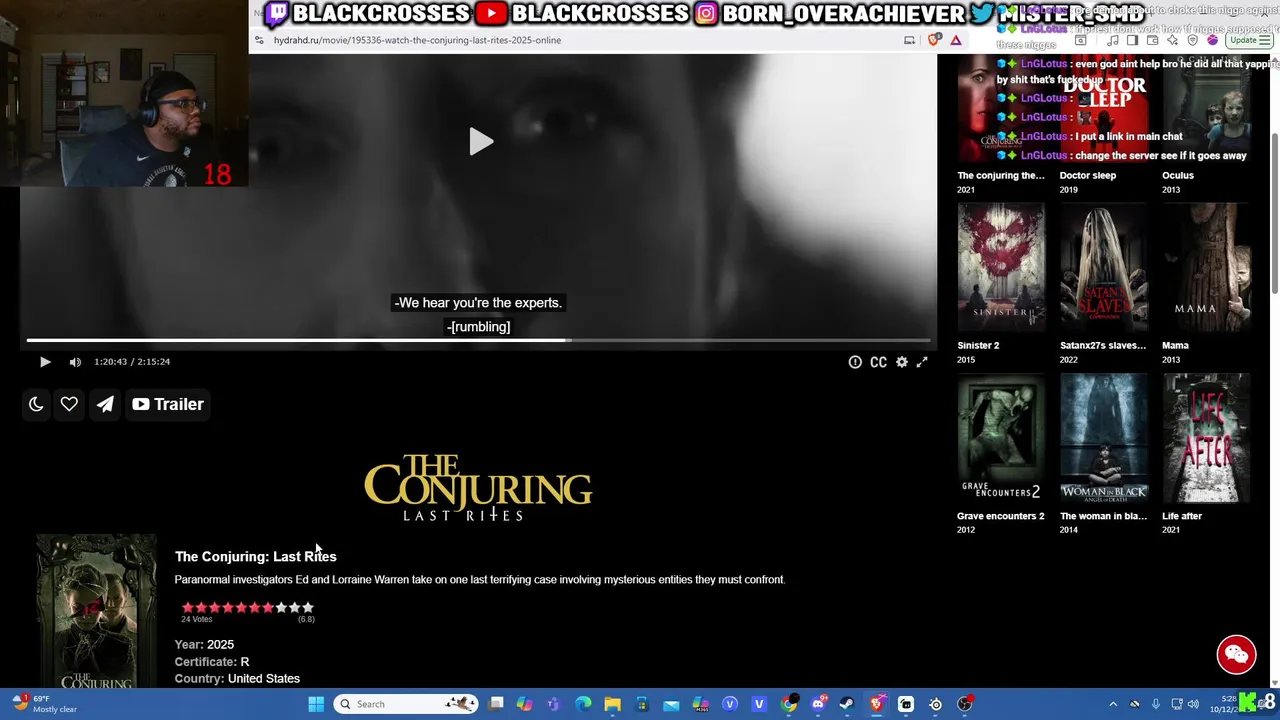Click The Conjuring: Last Rites title heading
Screen dimensions: 1280x720
[x=256, y=556]
